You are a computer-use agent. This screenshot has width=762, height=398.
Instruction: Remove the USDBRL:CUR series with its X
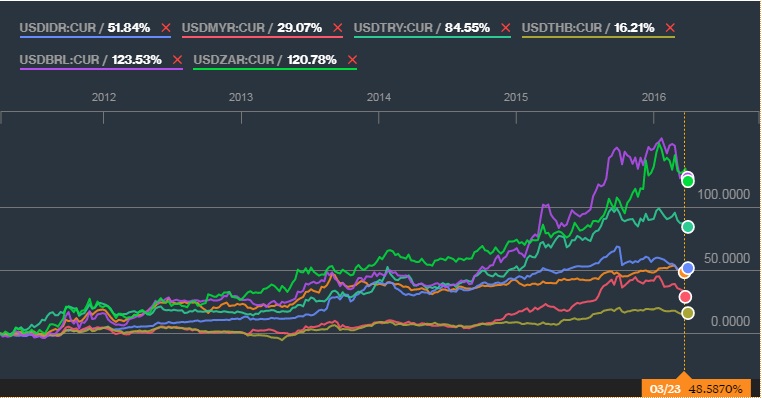[x=177, y=60]
